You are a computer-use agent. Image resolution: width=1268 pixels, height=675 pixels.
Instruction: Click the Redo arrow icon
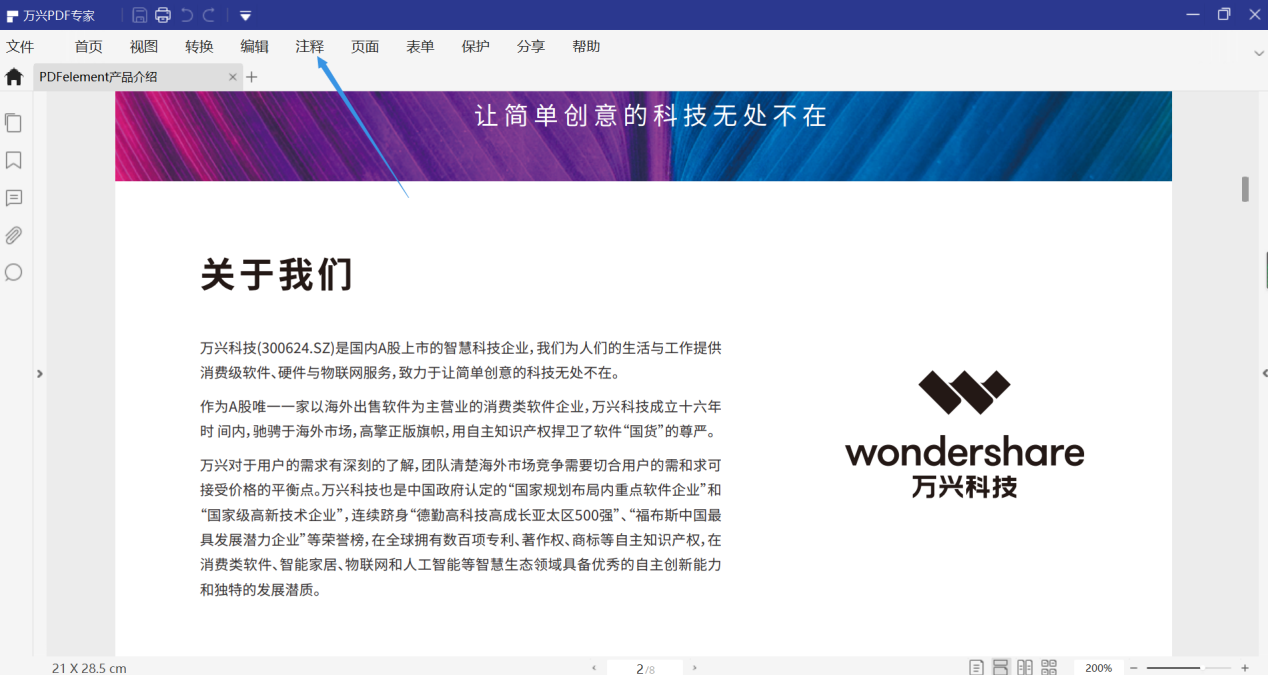209,15
